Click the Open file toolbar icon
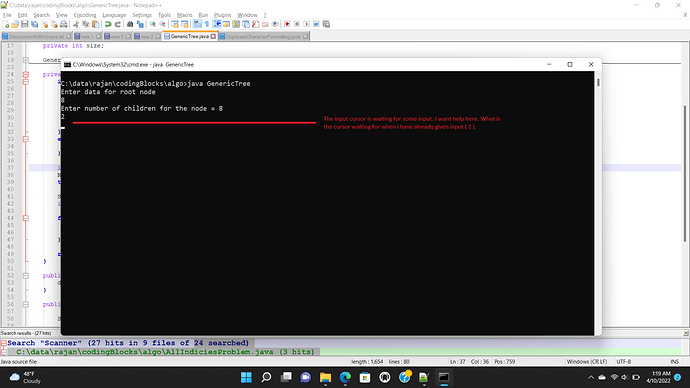Screen dimensions: 690x388 [15, 24]
